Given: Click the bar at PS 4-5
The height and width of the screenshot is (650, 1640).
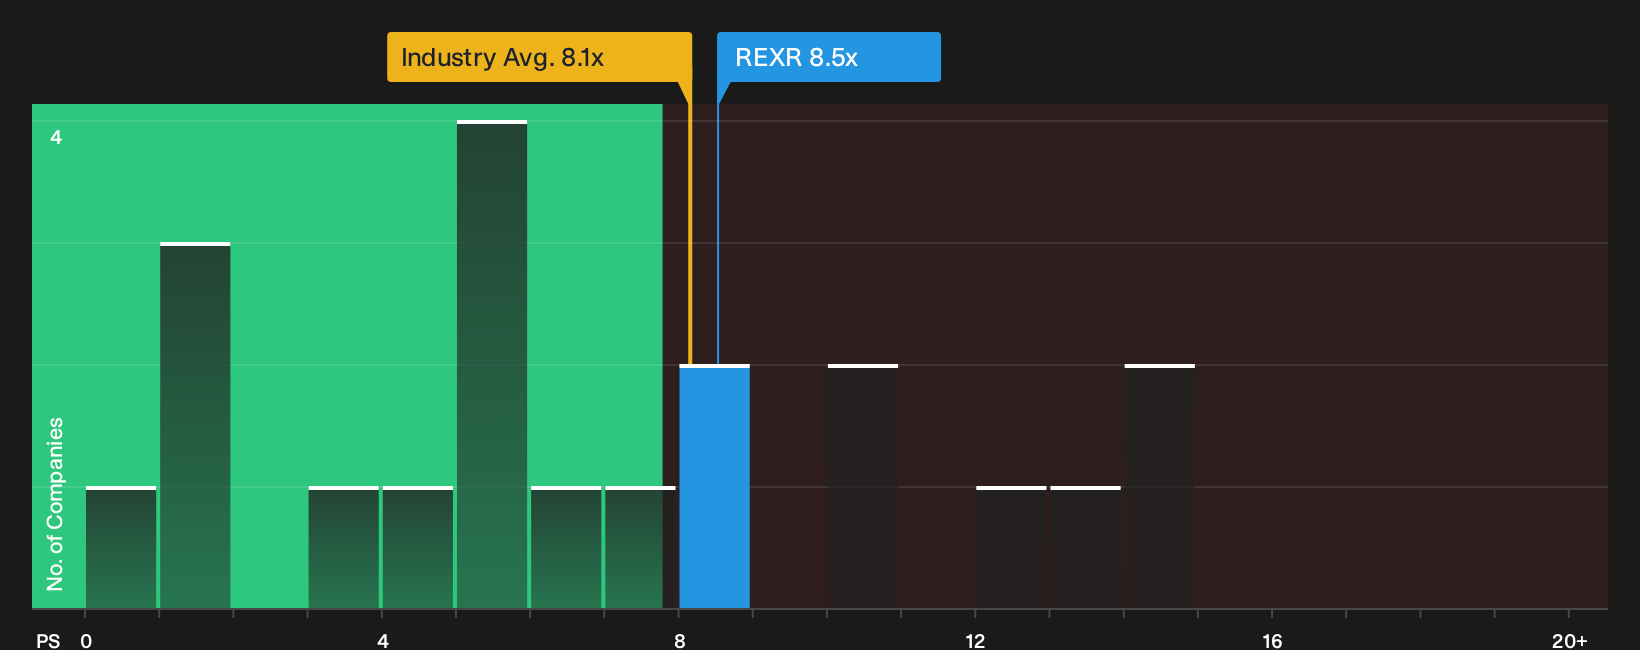Looking at the screenshot, I should click(418, 548).
